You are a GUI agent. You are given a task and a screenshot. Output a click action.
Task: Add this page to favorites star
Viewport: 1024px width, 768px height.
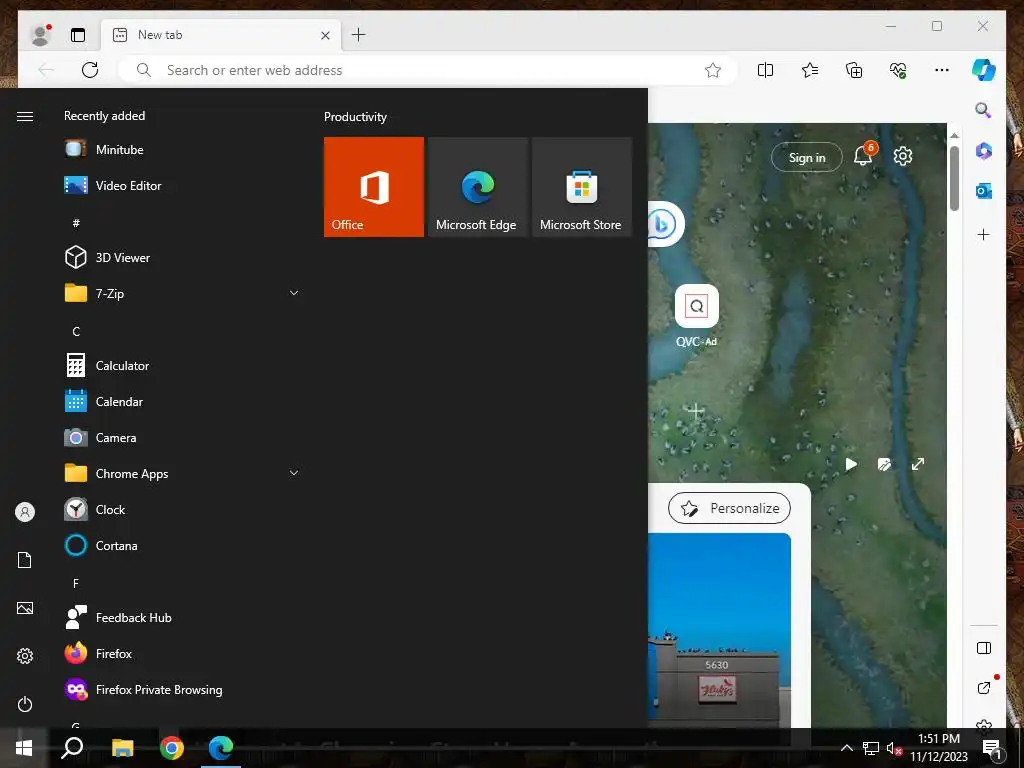(712, 70)
